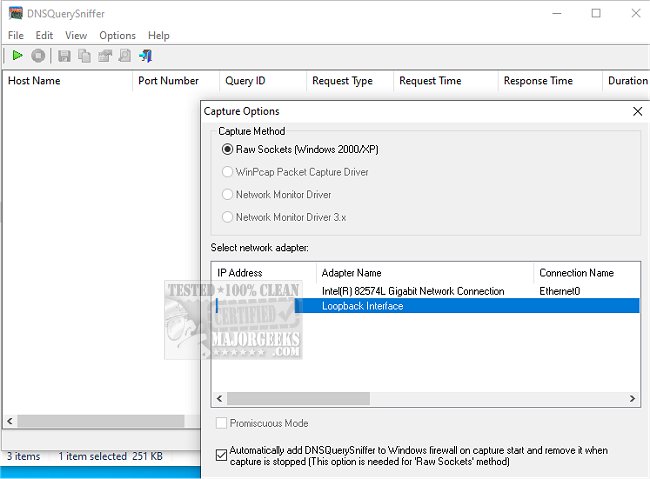650x479 pixels.
Task: Click the Save floppy disk toolbar icon
Action: 64,56
